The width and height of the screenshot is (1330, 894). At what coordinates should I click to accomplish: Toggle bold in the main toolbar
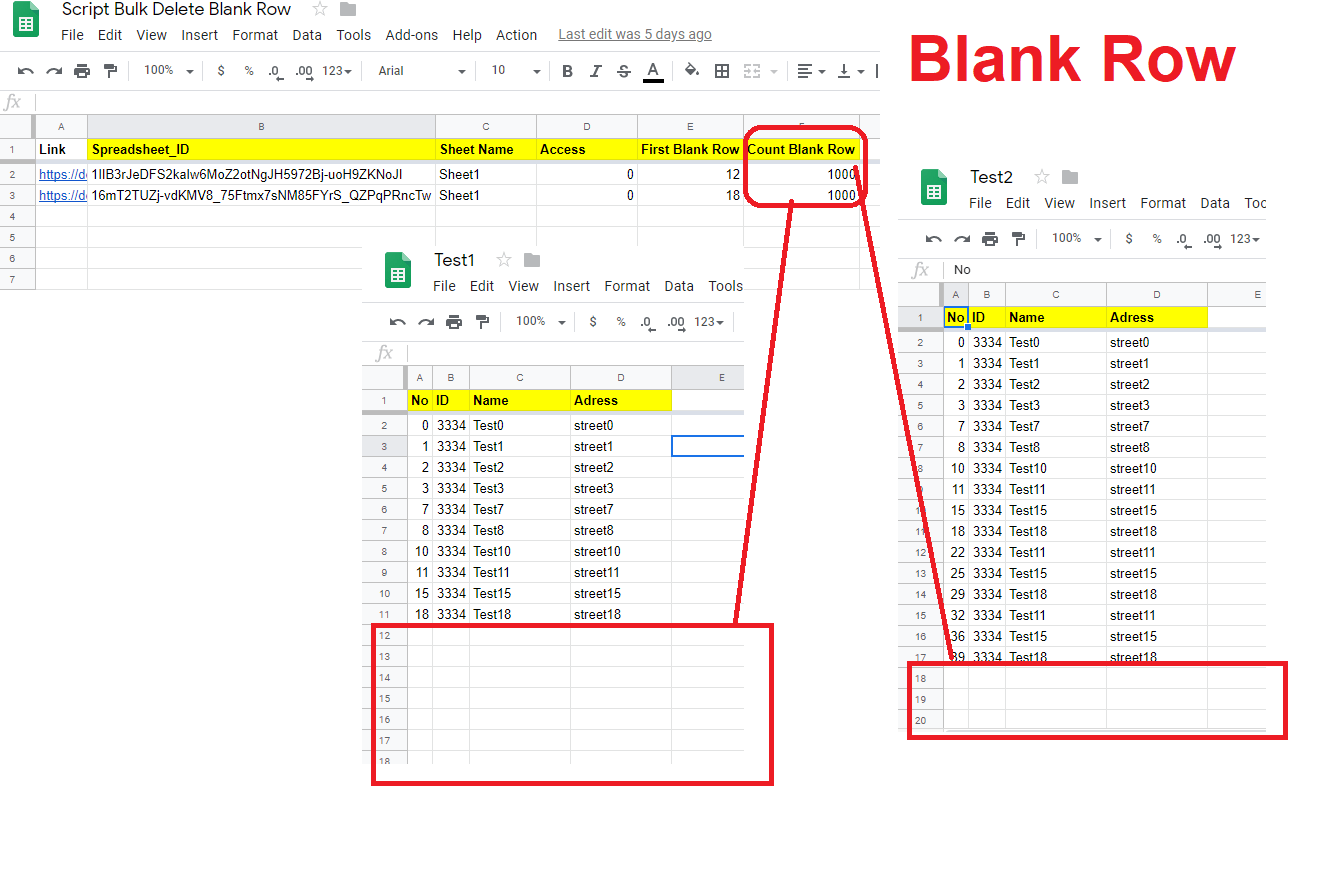pyautogui.click(x=567, y=71)
